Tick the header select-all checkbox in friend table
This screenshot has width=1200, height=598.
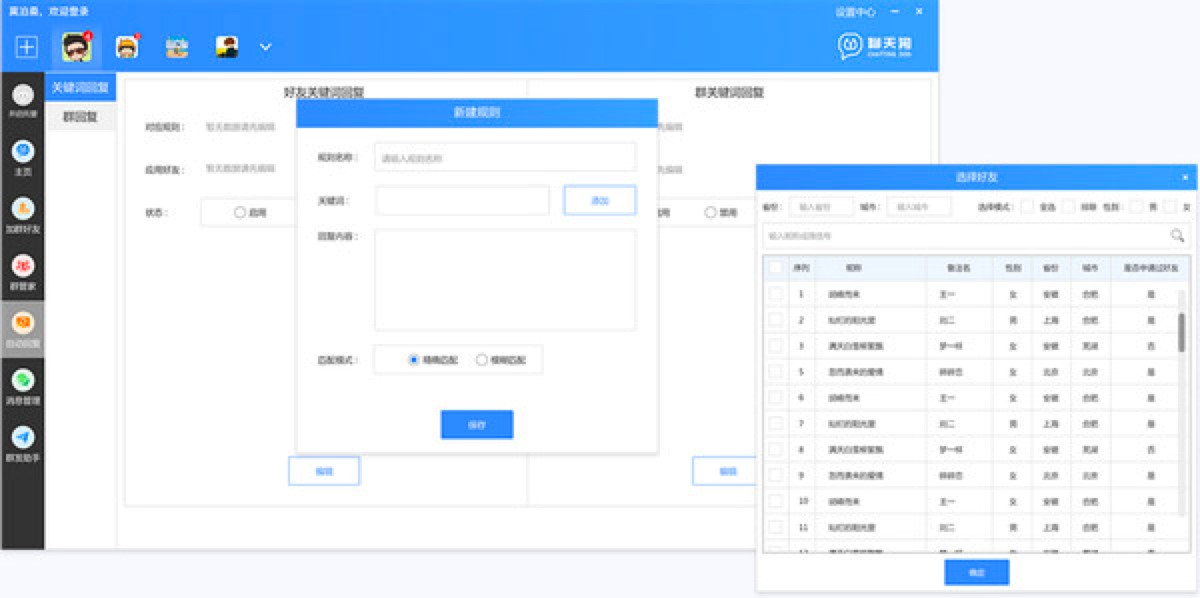776,268
